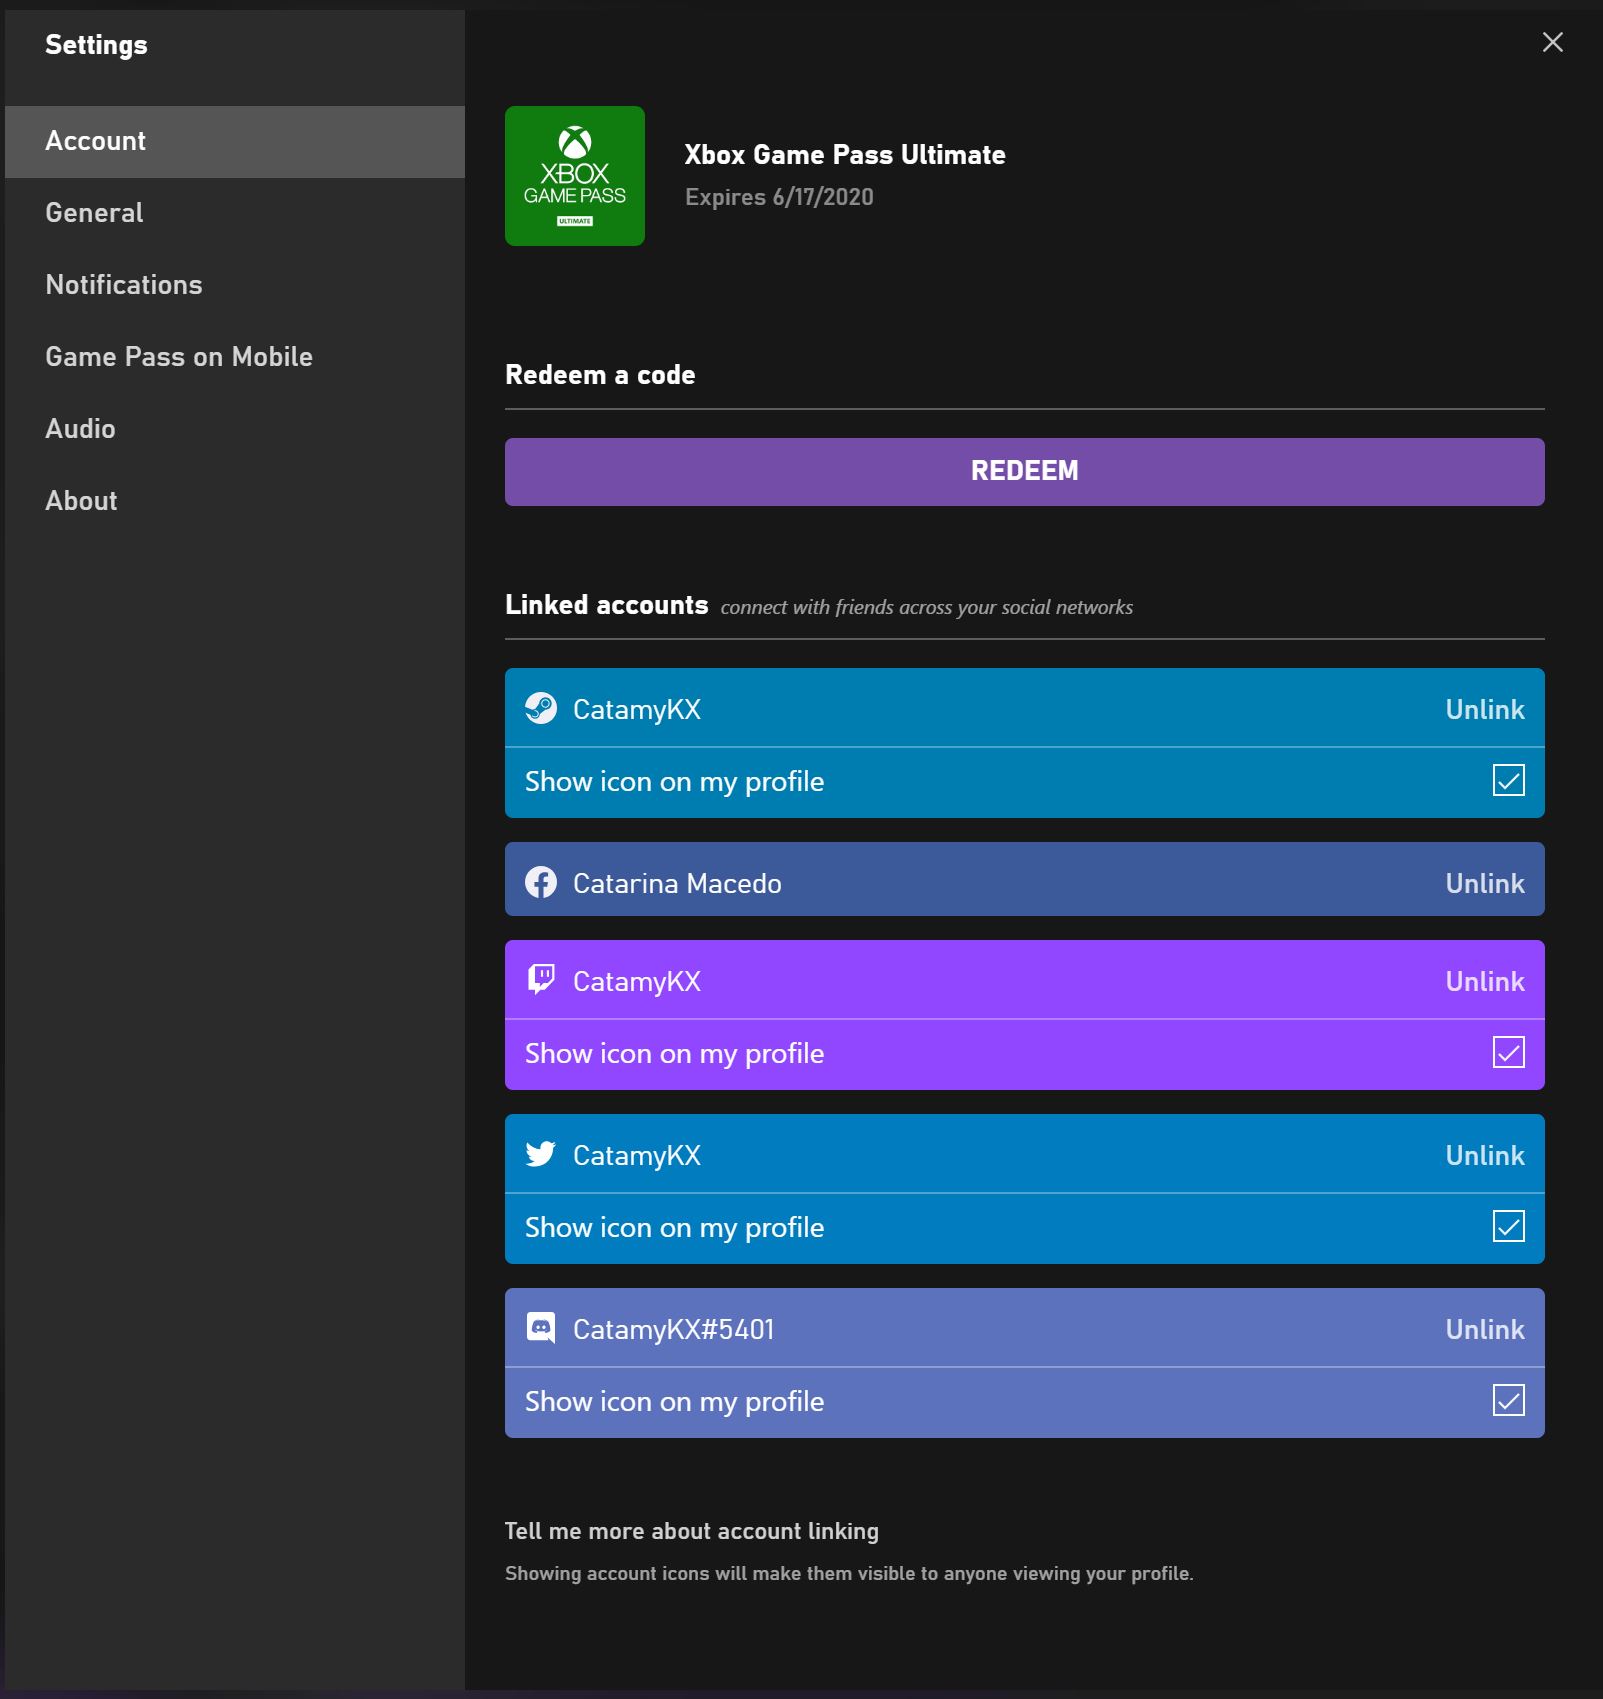Screen dimensions: 1603x1699
Task: Select the Account settings tab
Action: [235, 142]
